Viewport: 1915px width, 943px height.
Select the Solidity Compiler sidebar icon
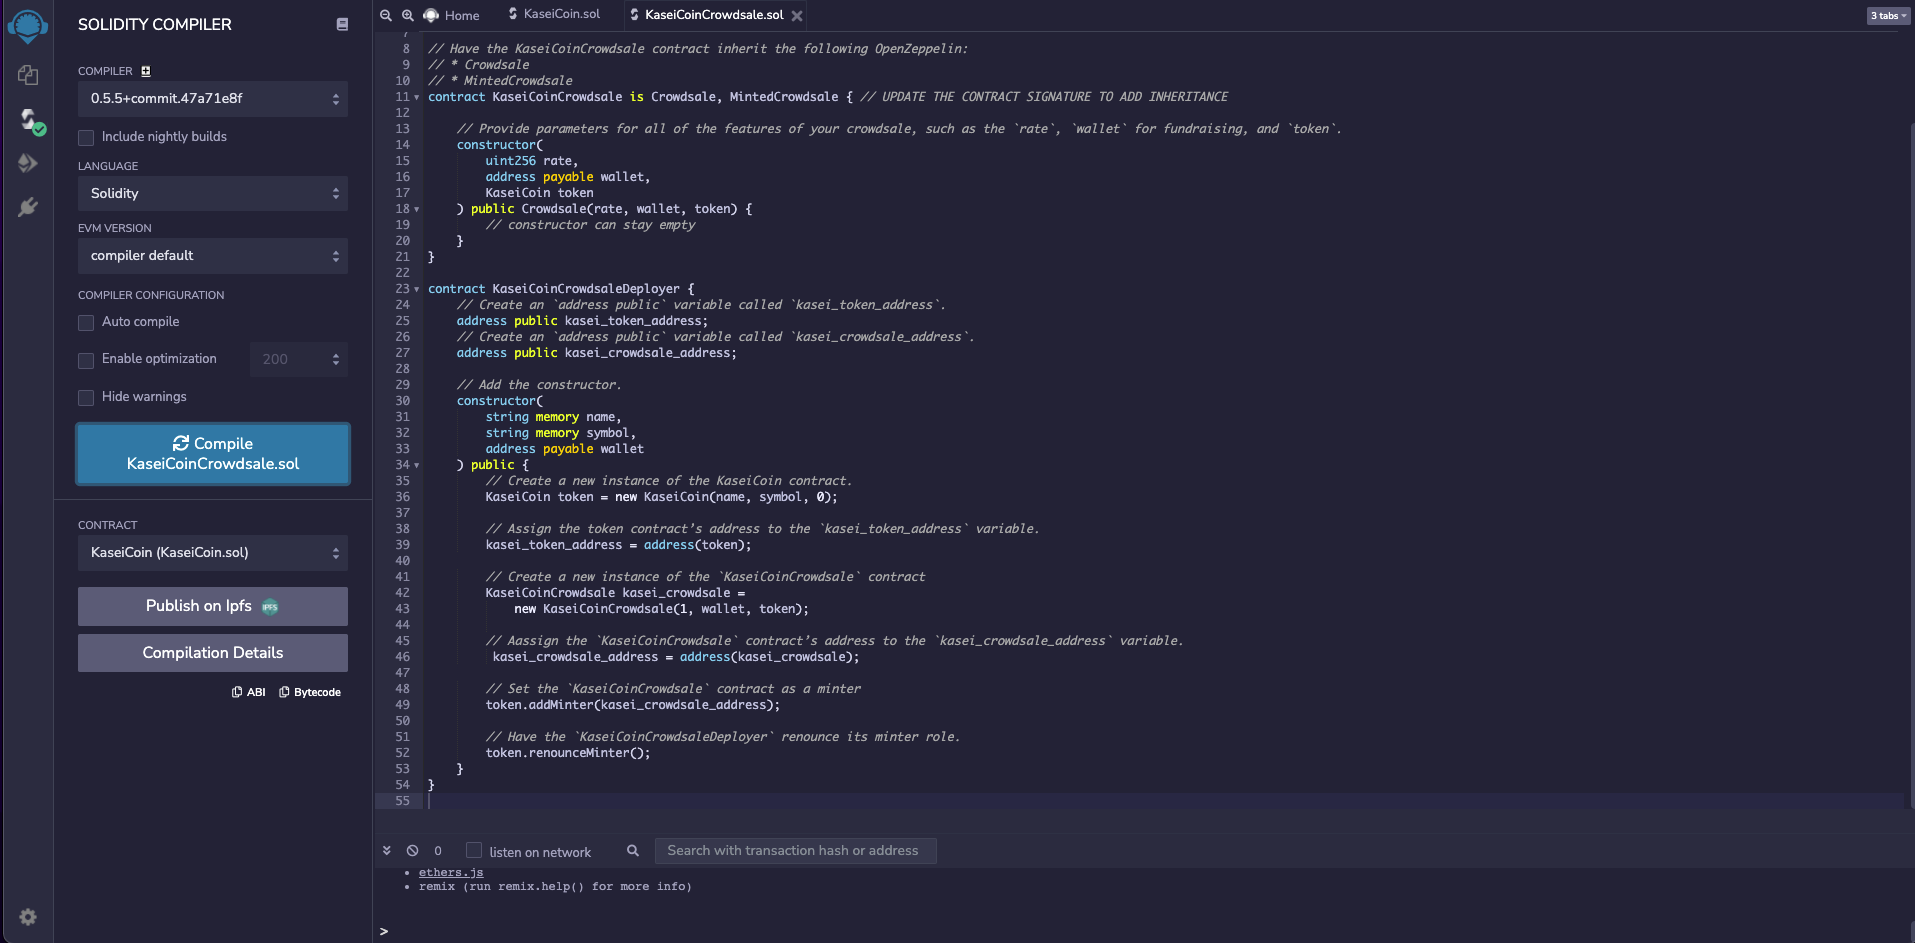coord(27,120)
